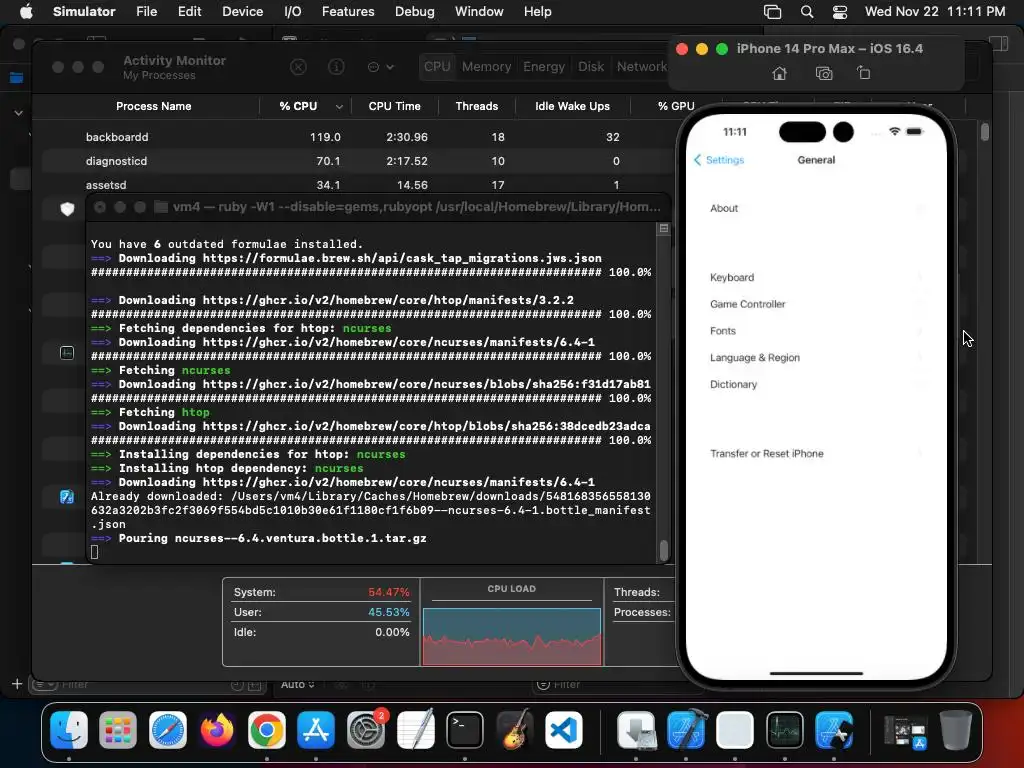Sort by the Process Name column
Viewport: 1024px width, 768px height.
(153, 106)
